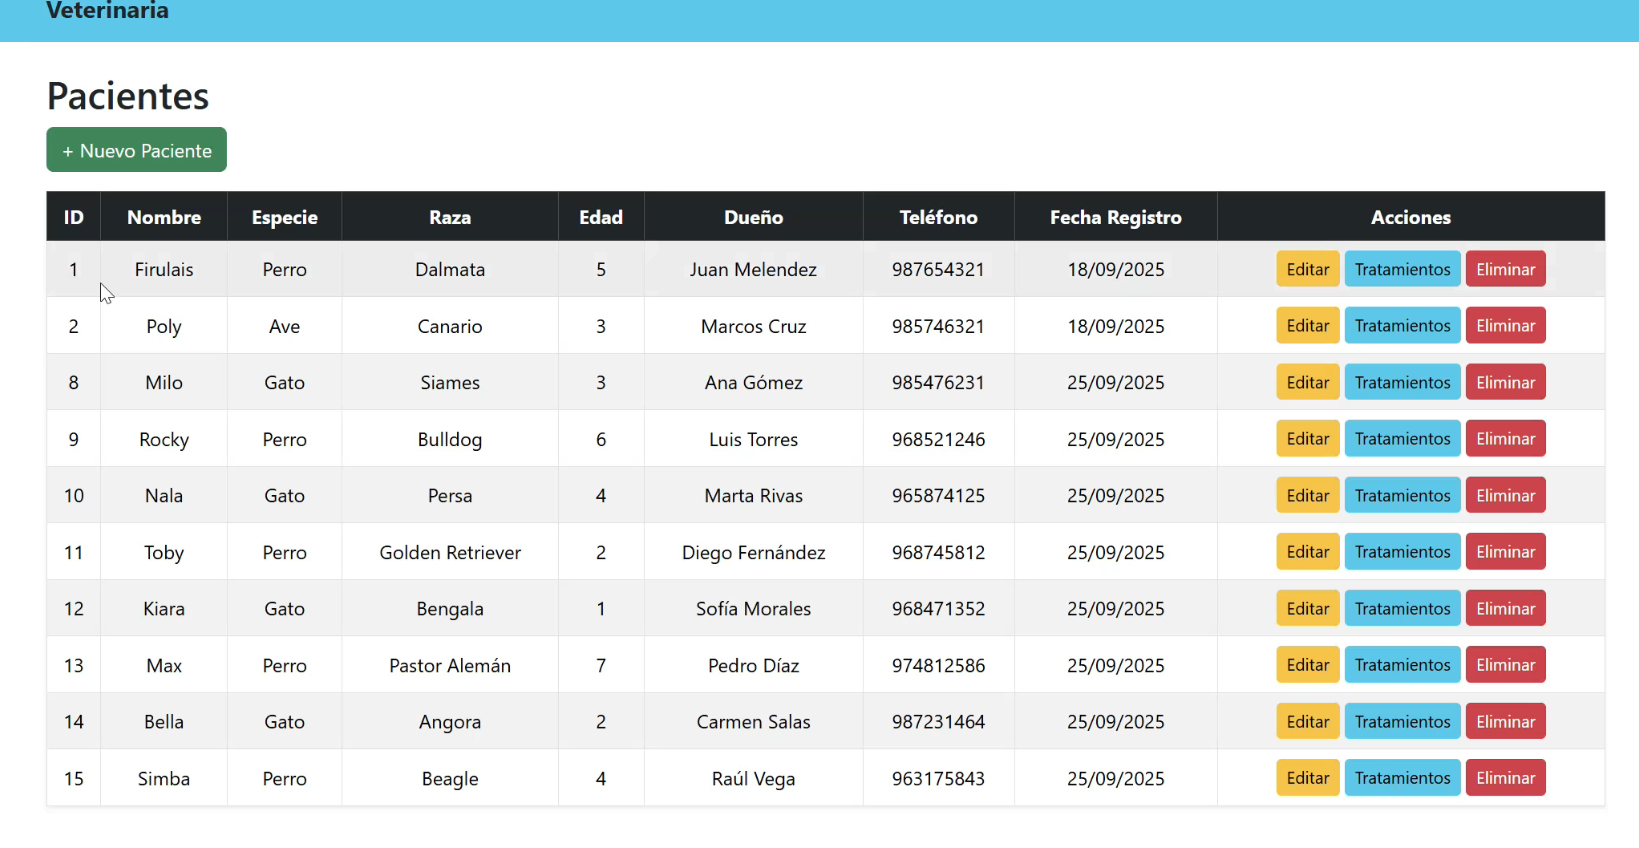Screen dimensions: 1639x848
Task: Eliminate the Firulais record
Action: 1504,269
